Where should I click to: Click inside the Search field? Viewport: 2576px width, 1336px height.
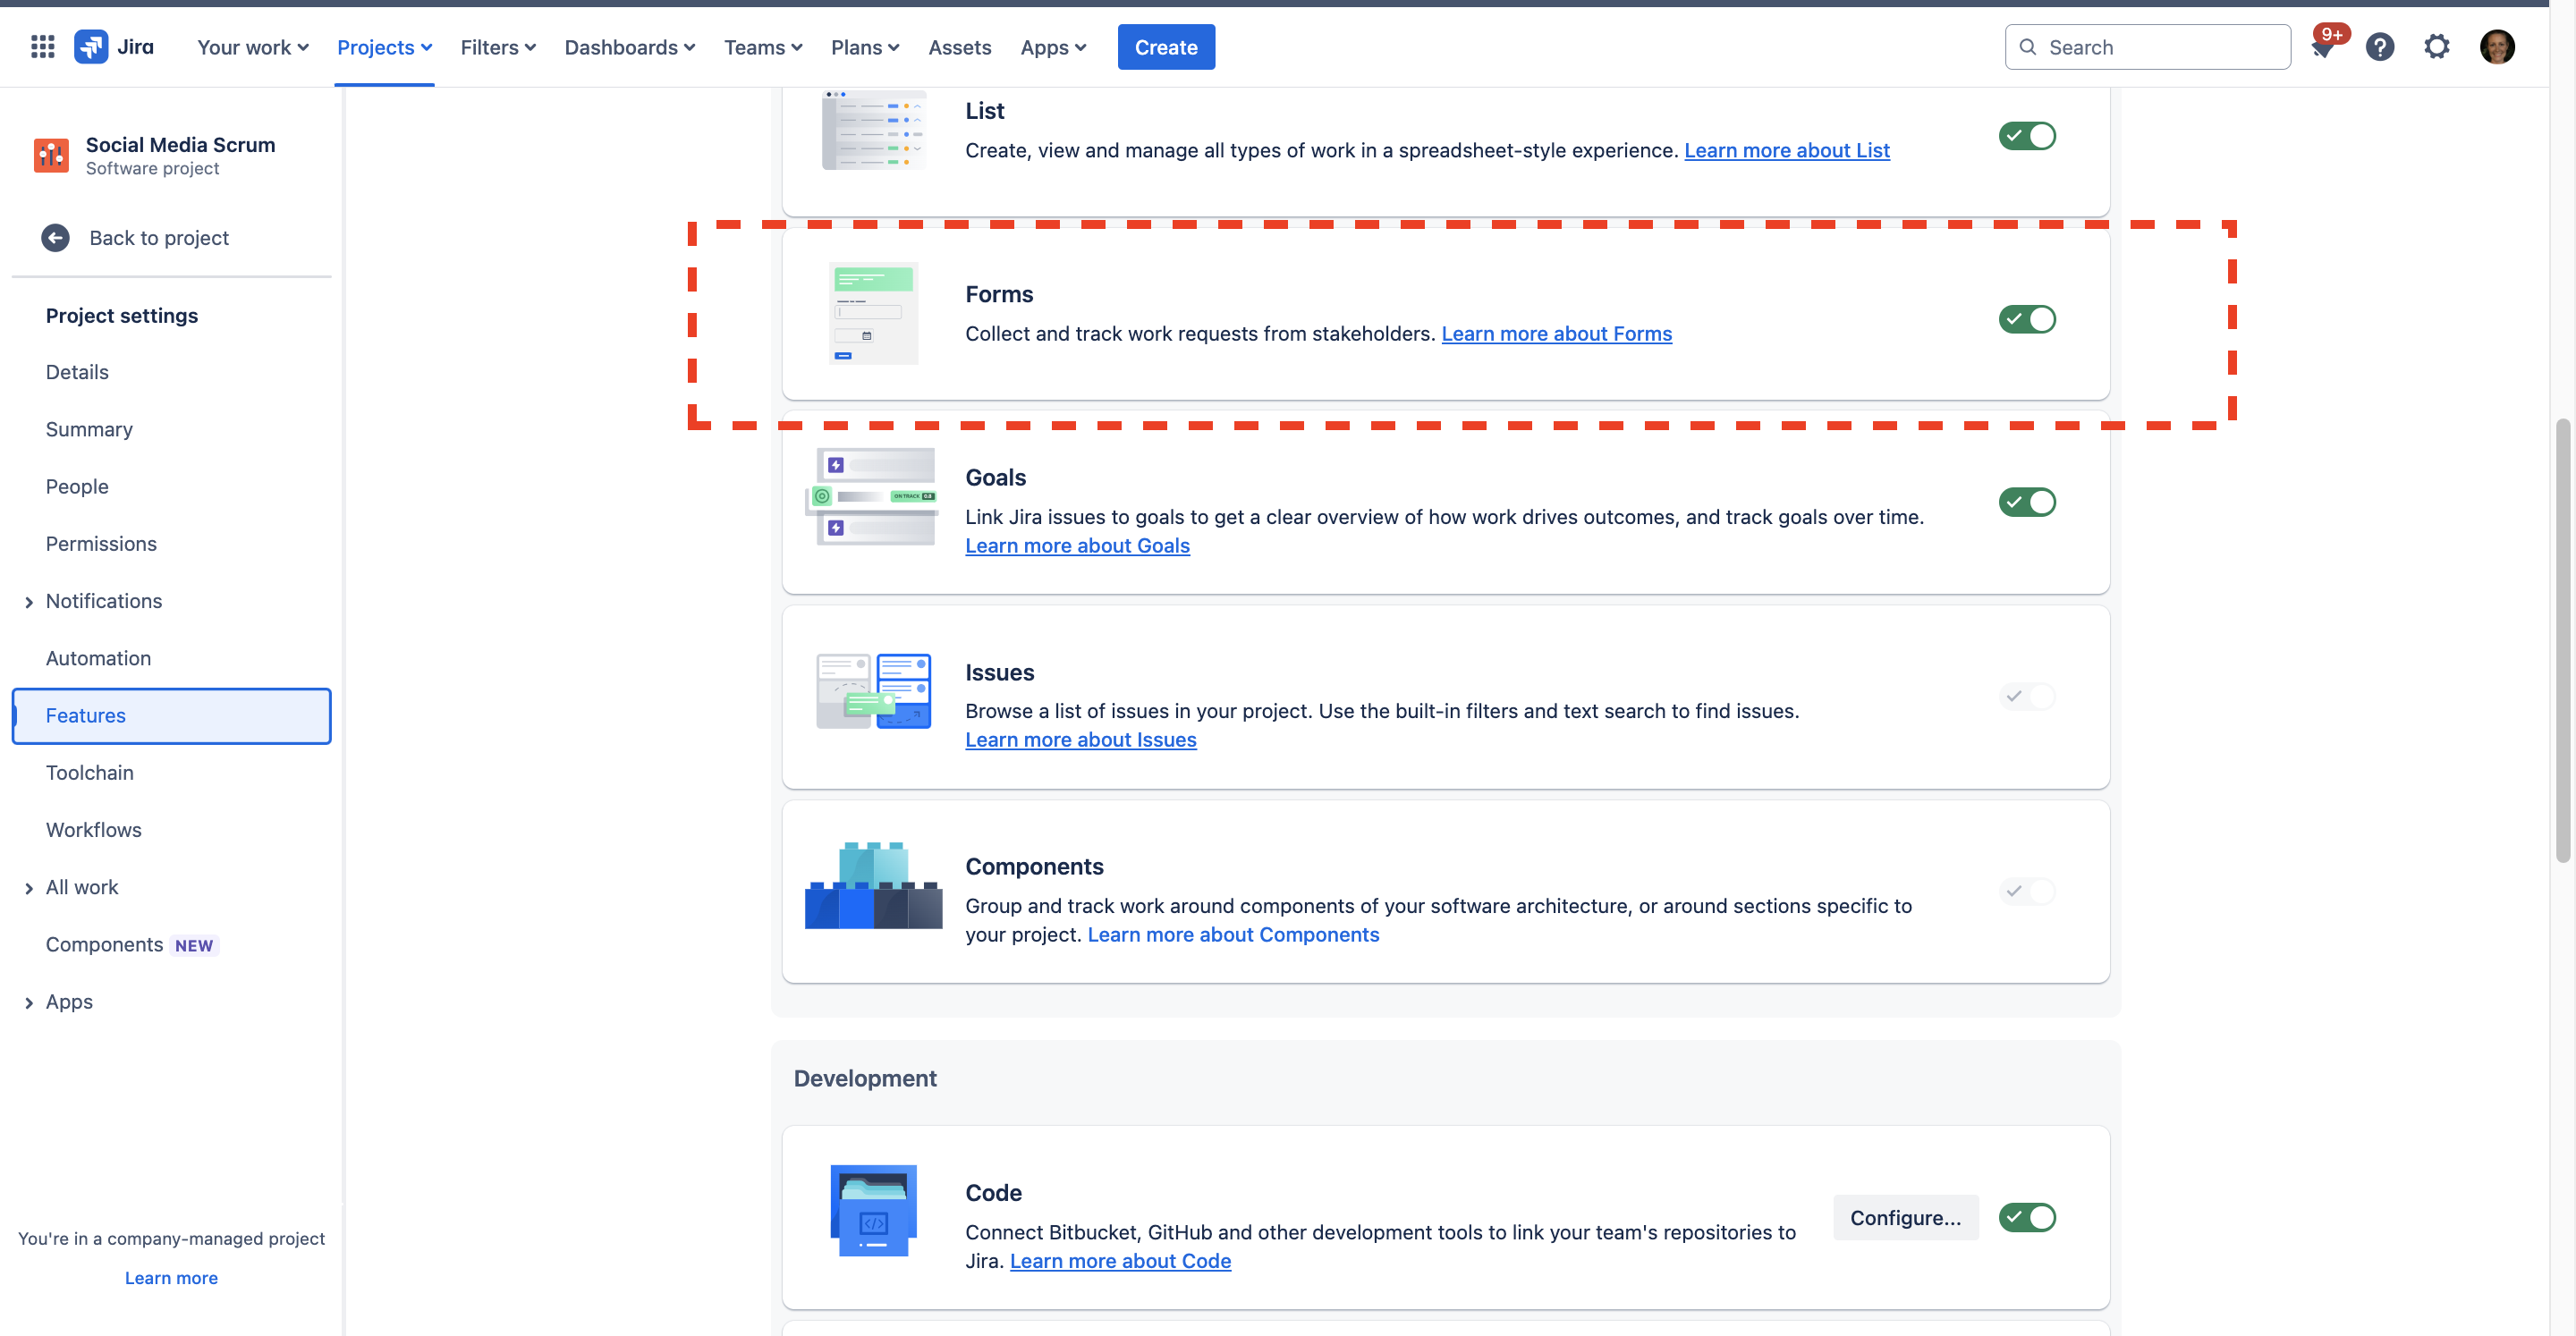click(2147, 46)
